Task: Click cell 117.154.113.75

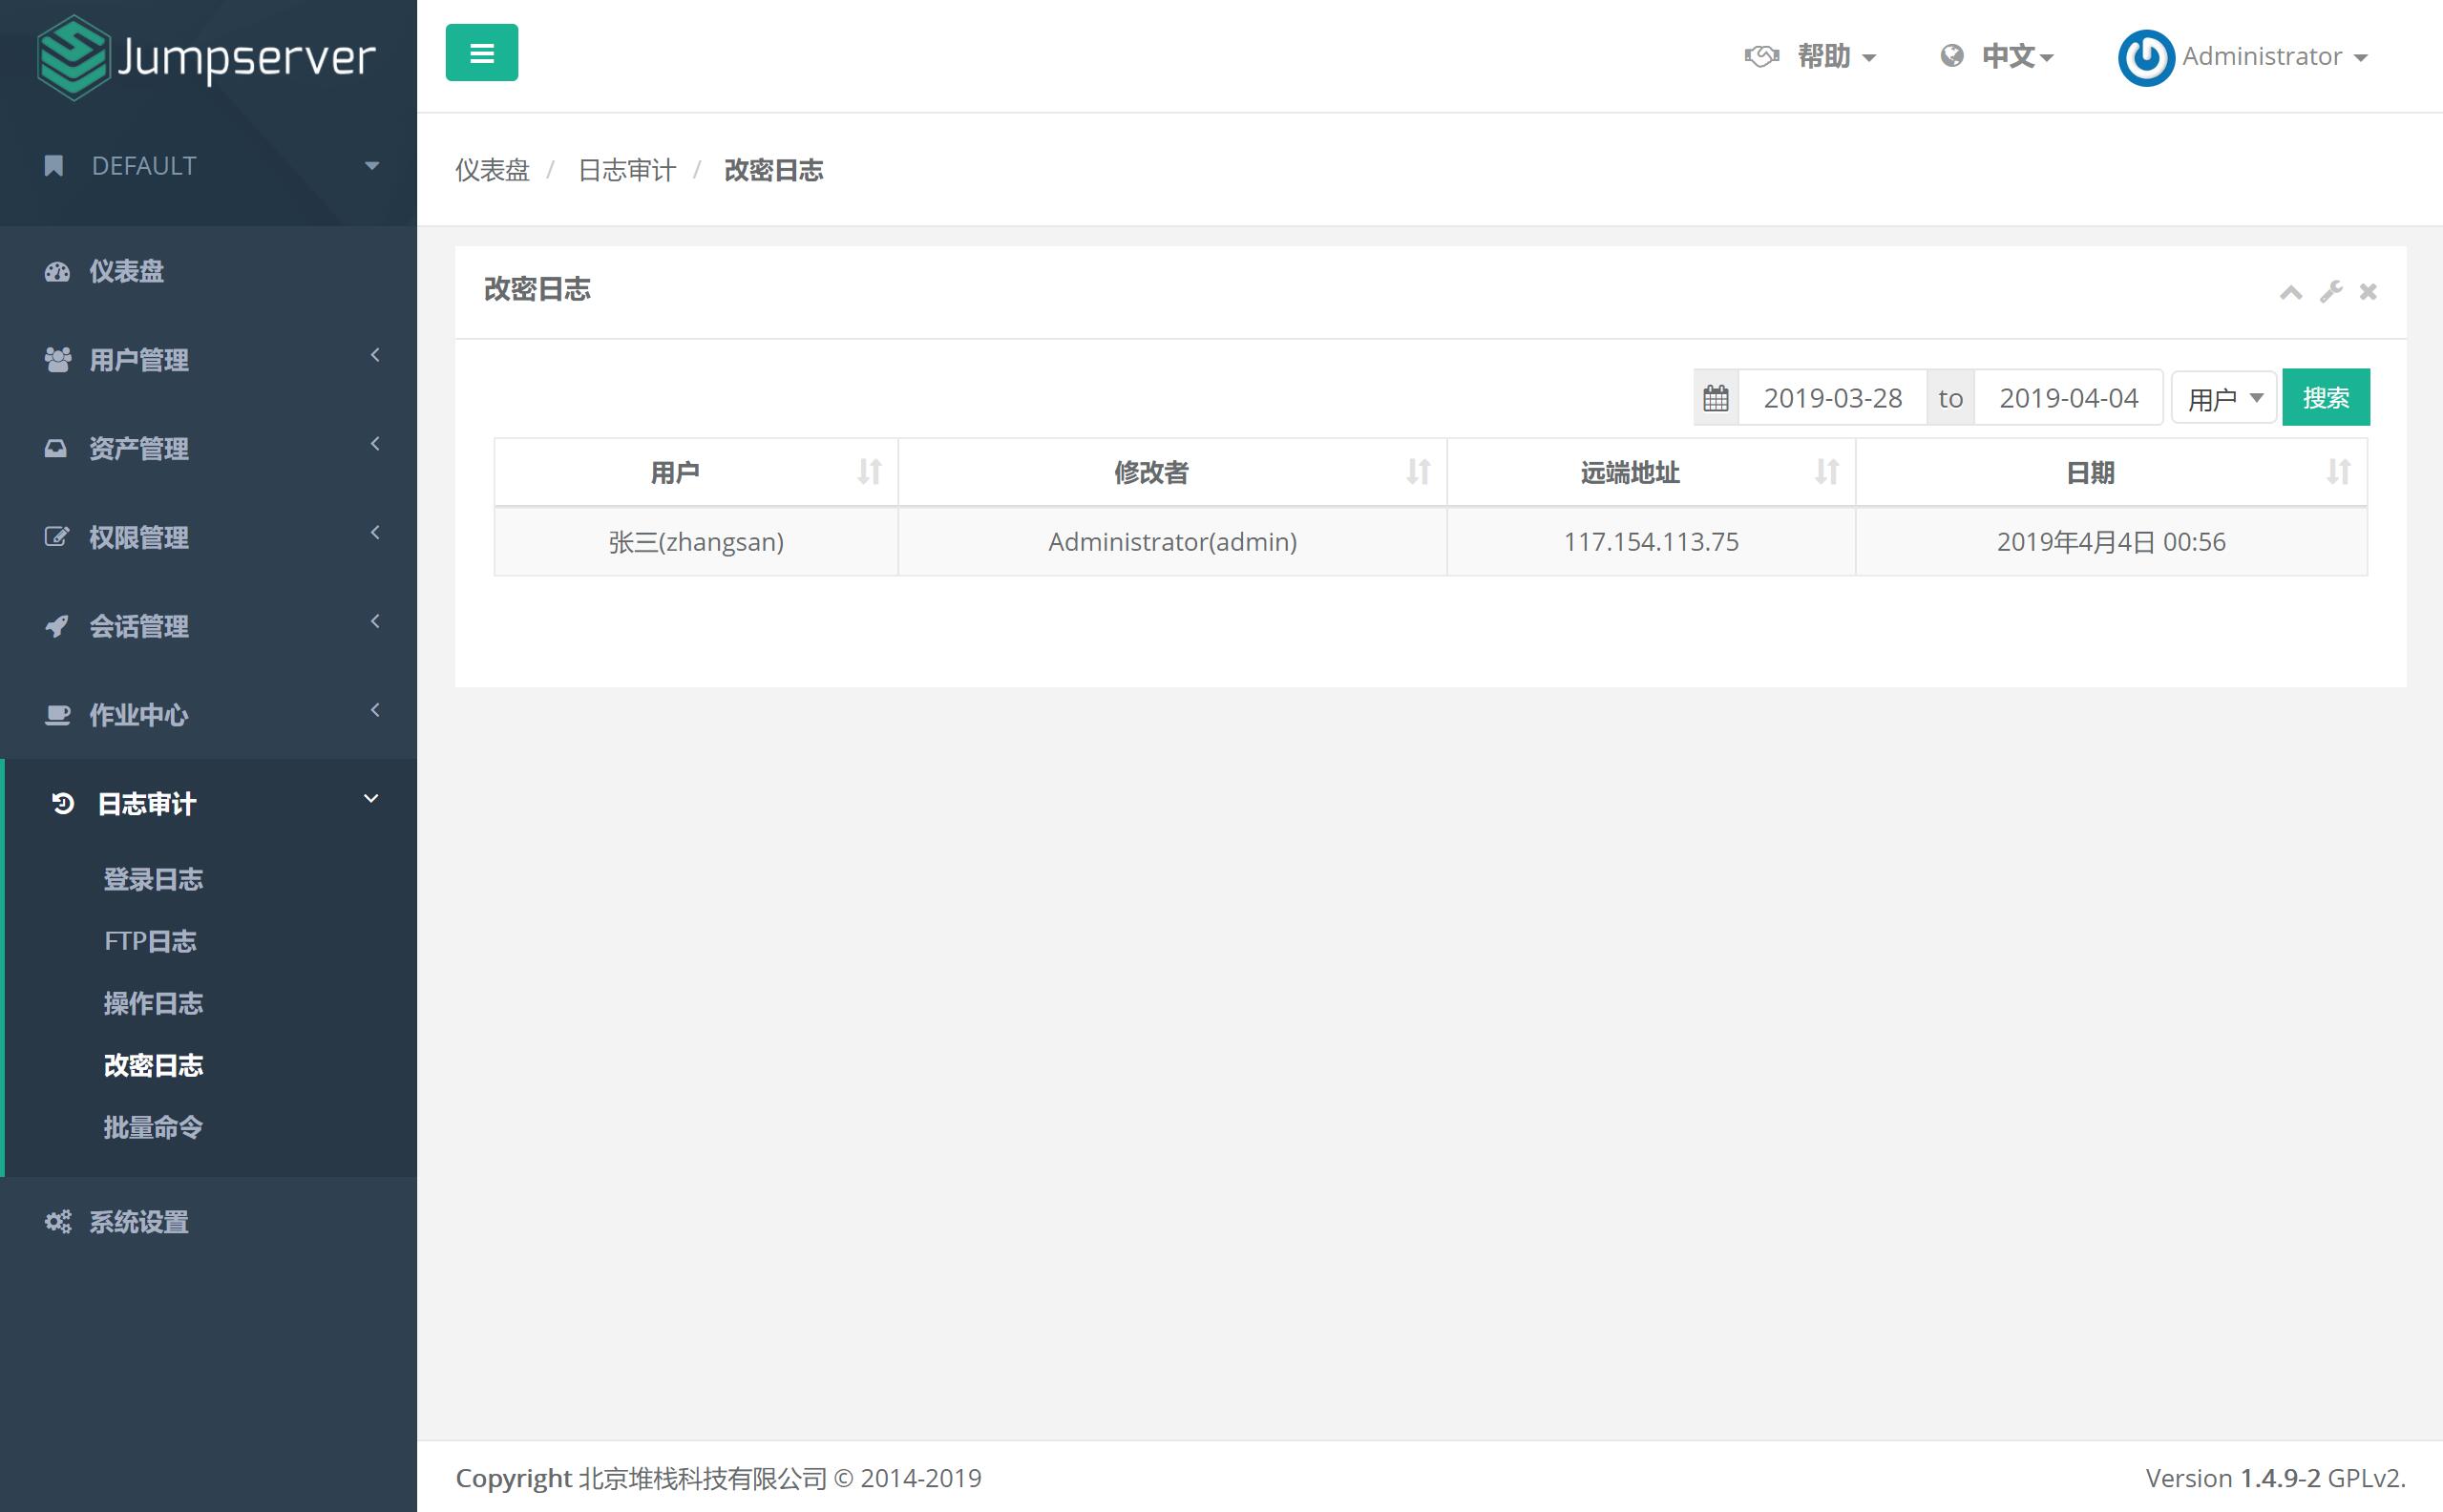Action: (x=1651, y=542)
